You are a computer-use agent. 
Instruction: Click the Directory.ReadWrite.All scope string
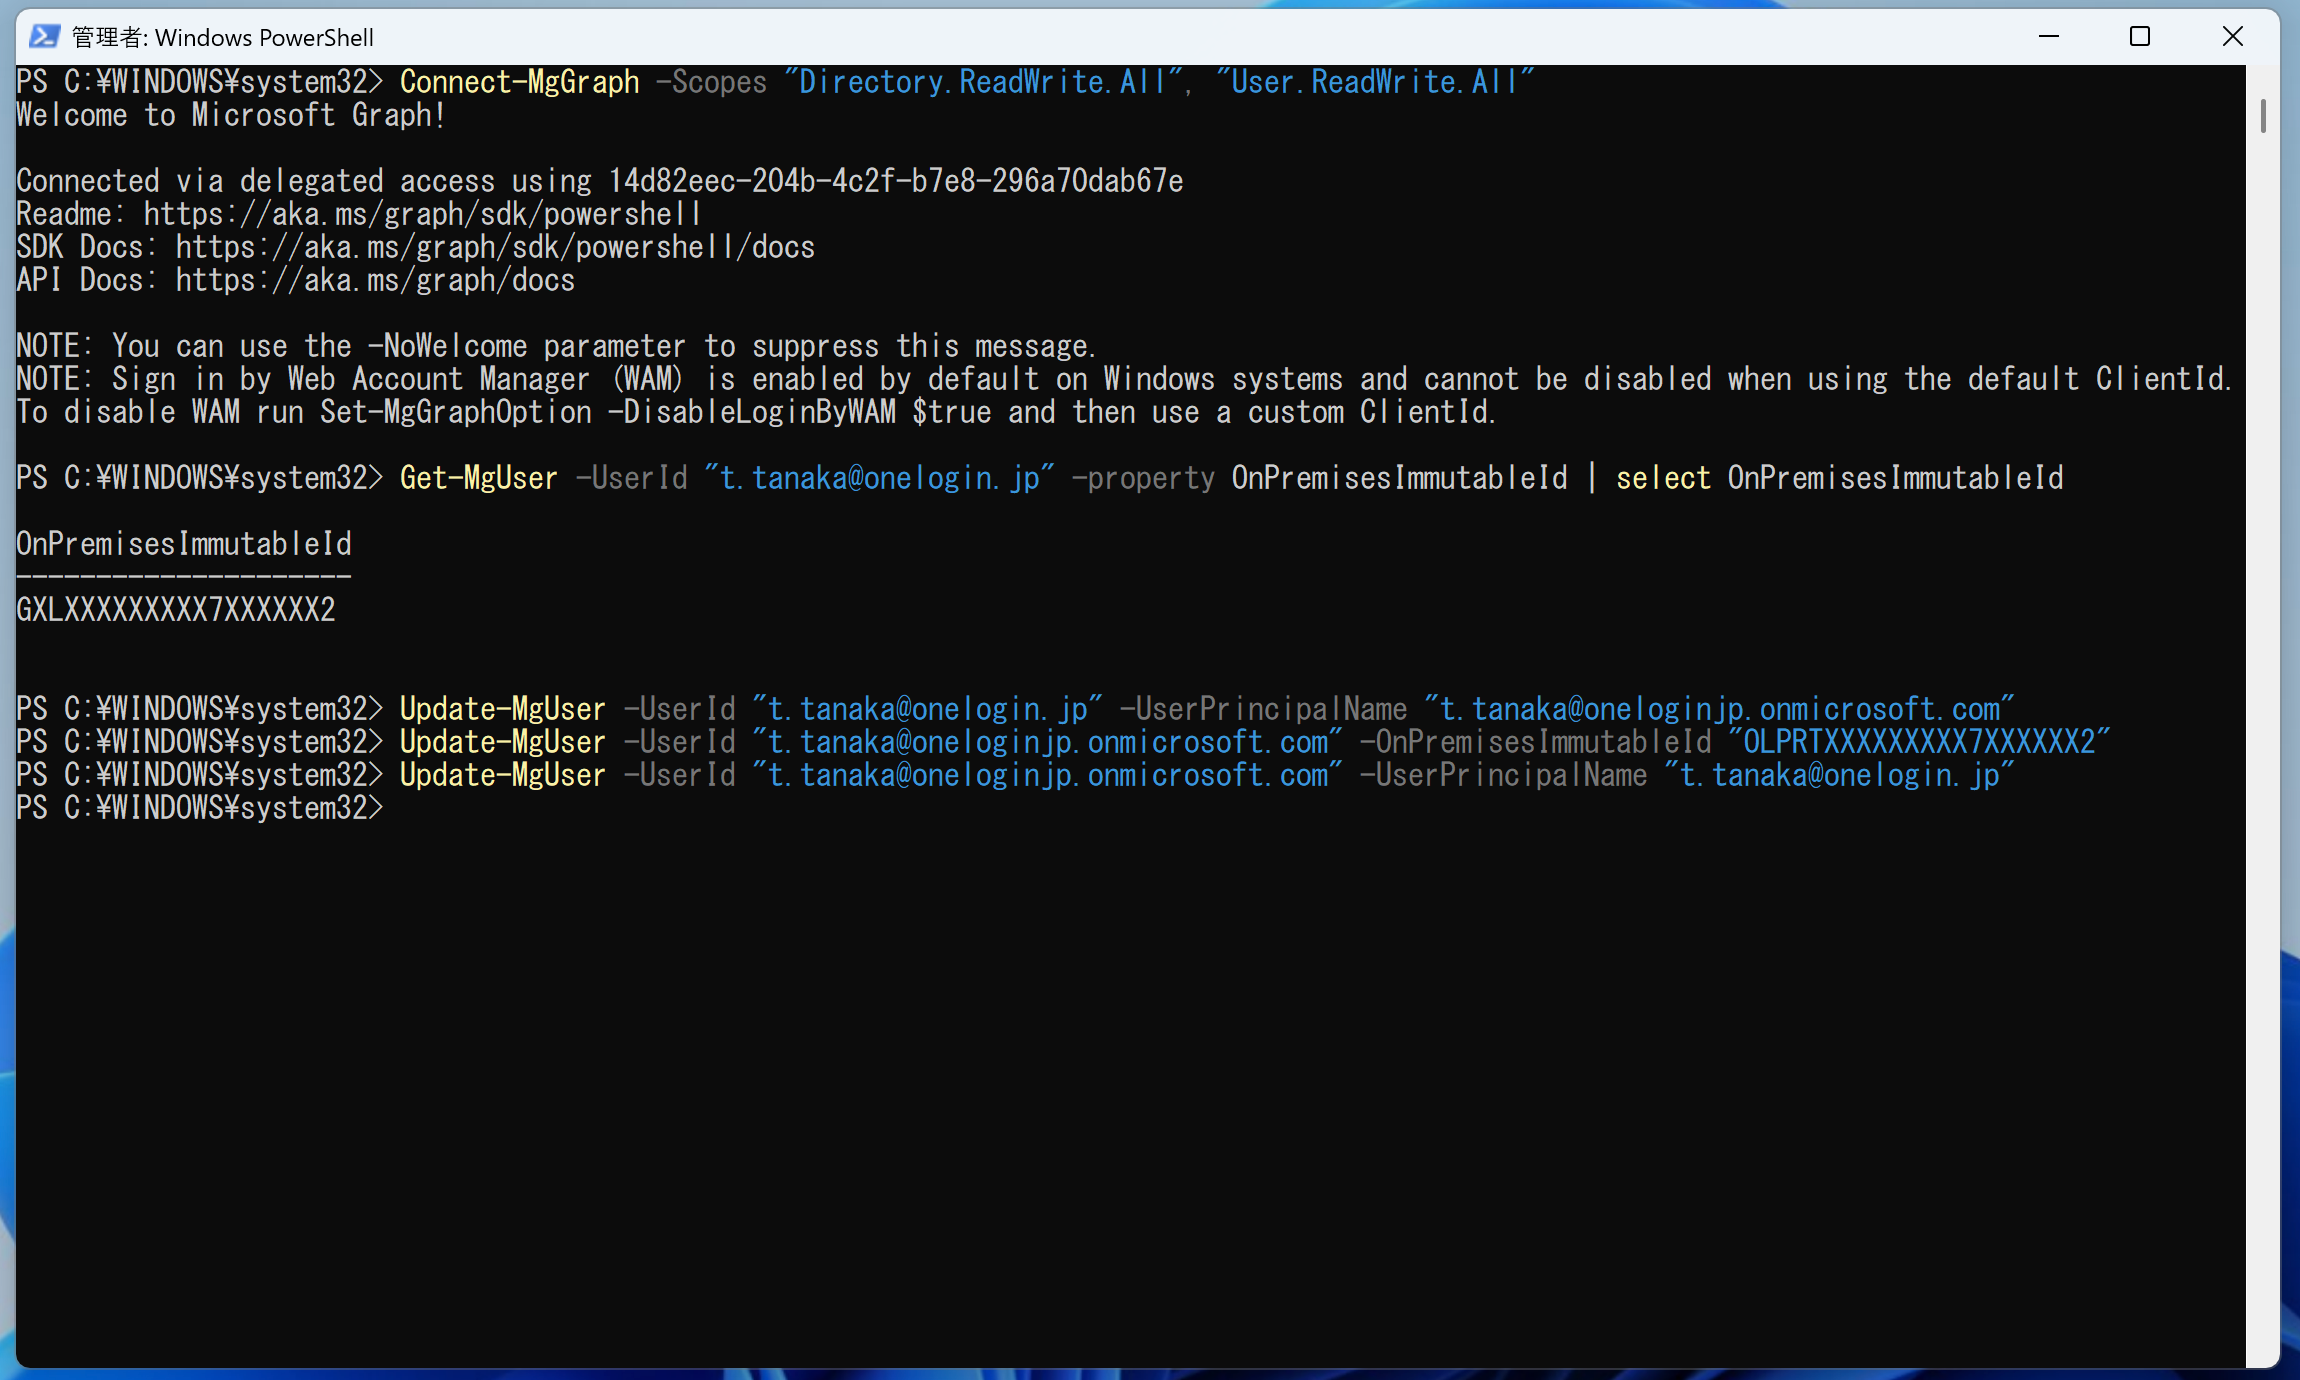click(x=983, y=82)
